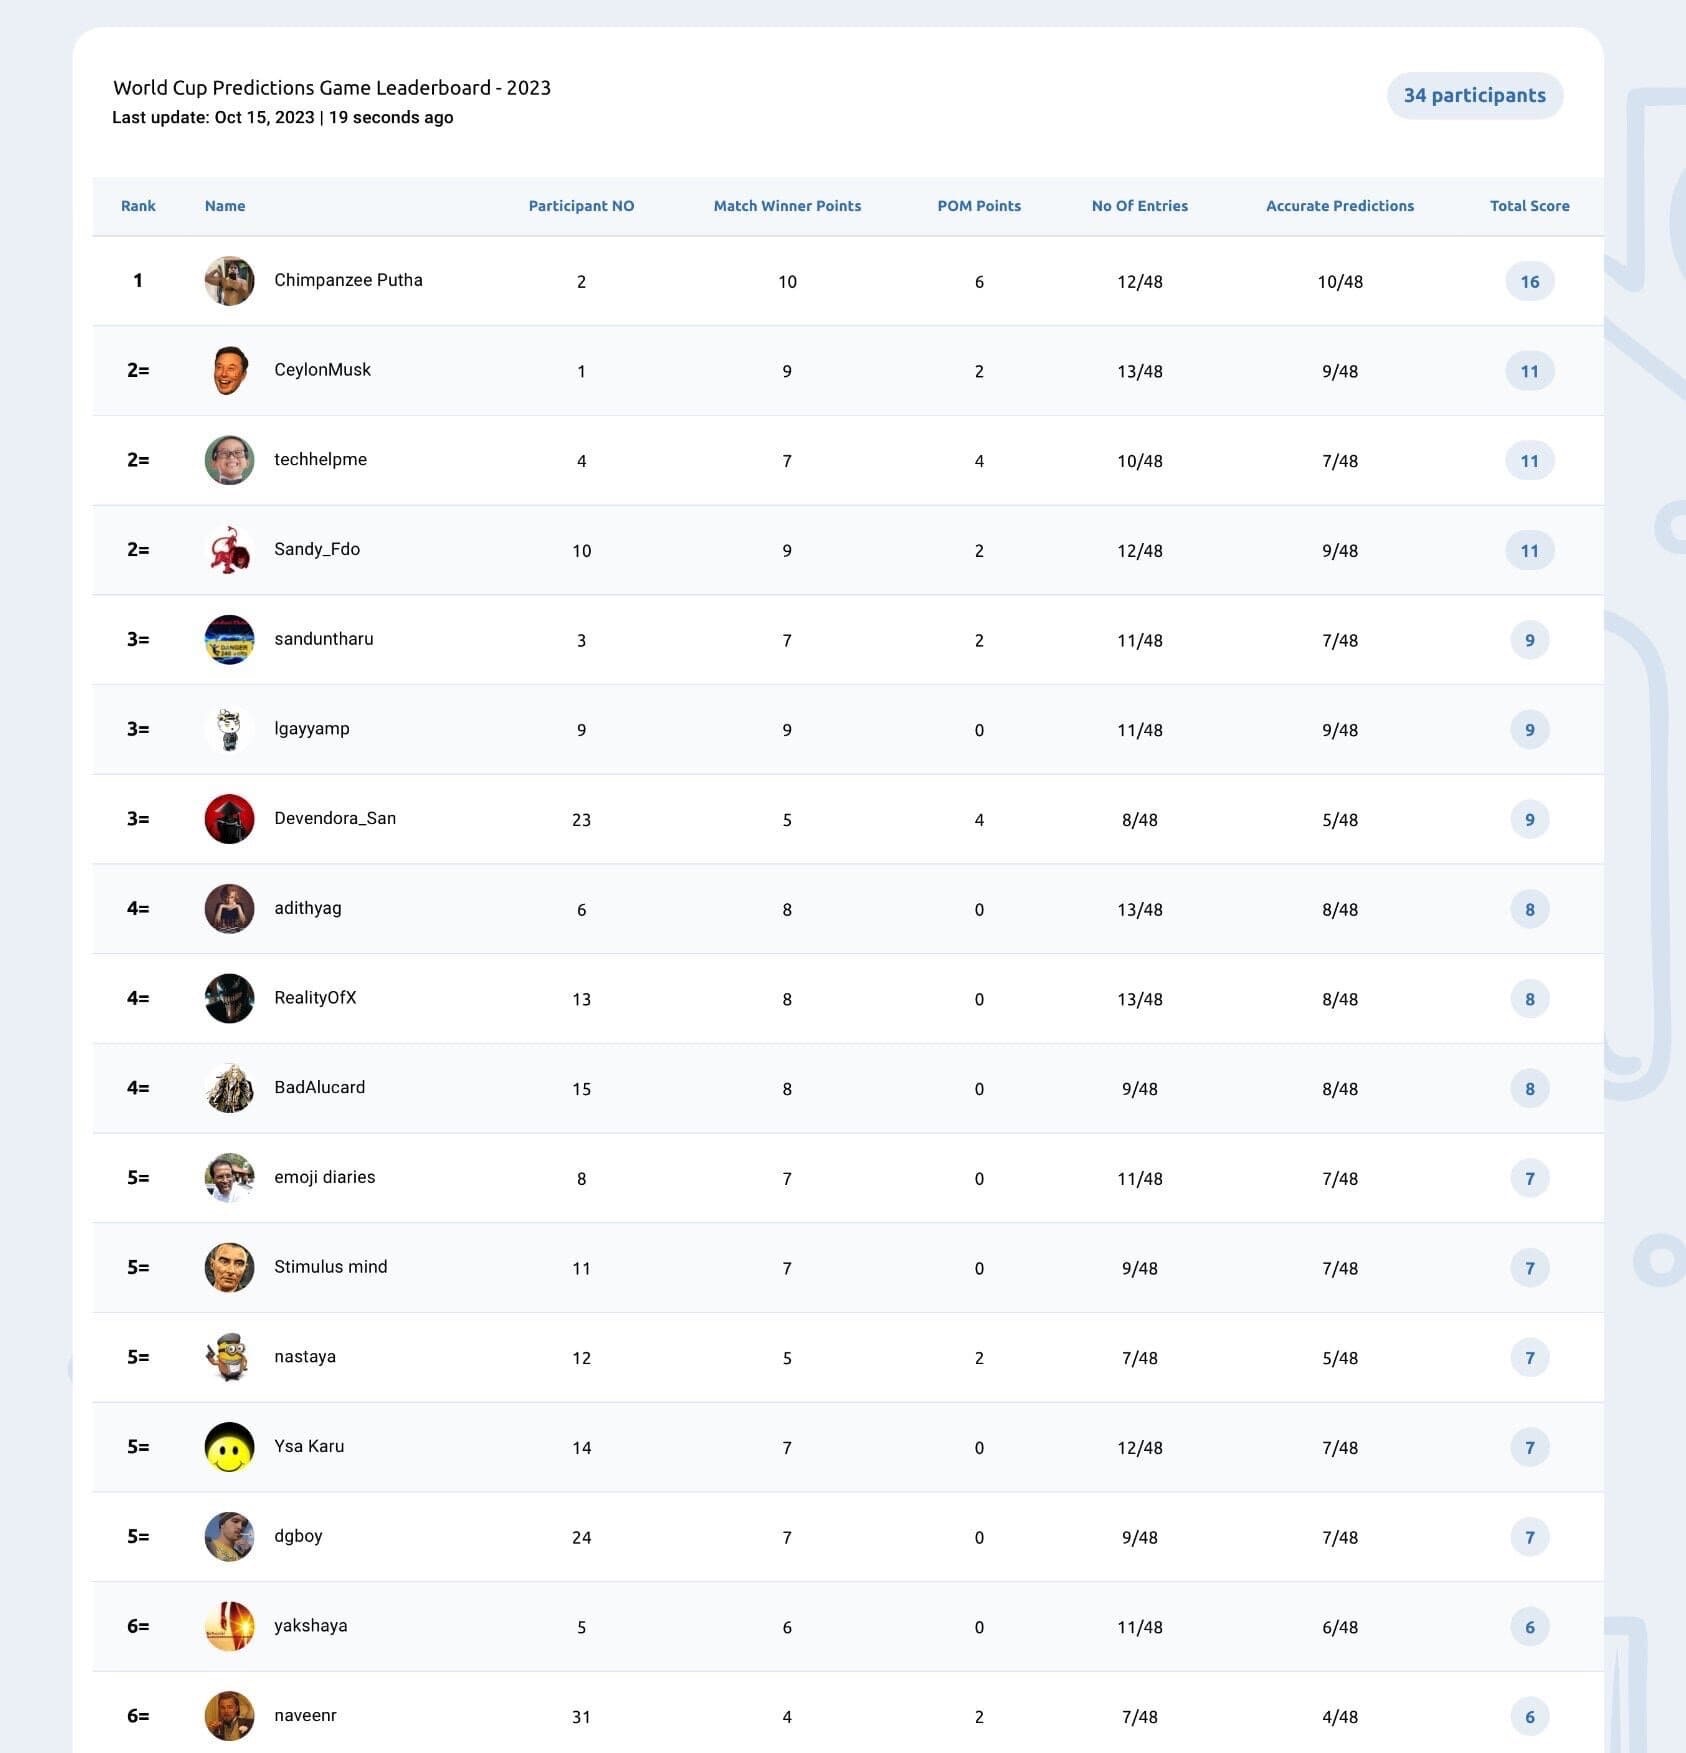
Task: Click Ysa Karu's yellow smiley avatar
Action: click(x=229, y=1447)
